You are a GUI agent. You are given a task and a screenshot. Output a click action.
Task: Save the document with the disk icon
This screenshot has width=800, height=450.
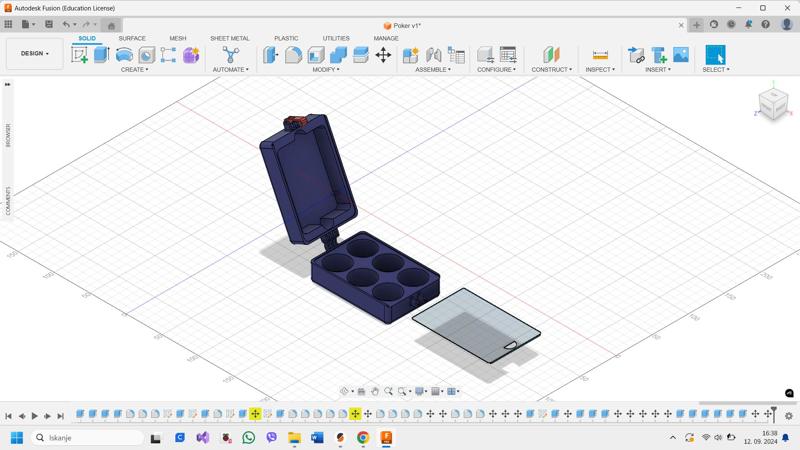point(49,24)
